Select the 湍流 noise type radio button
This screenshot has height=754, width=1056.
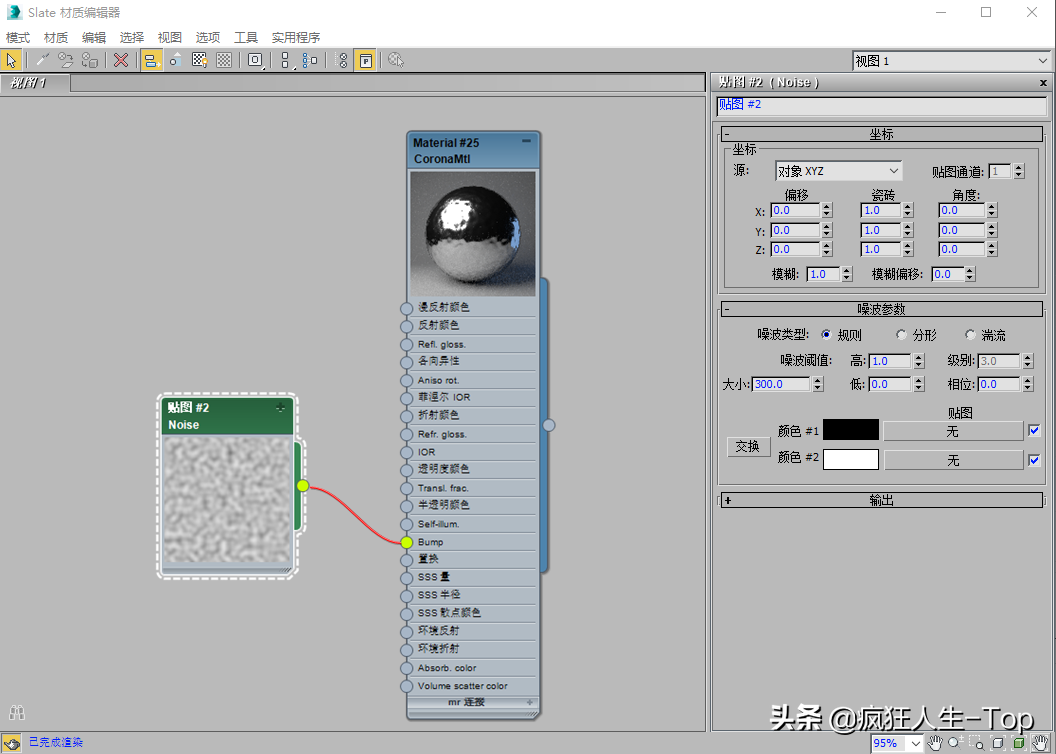pos(970,335)
